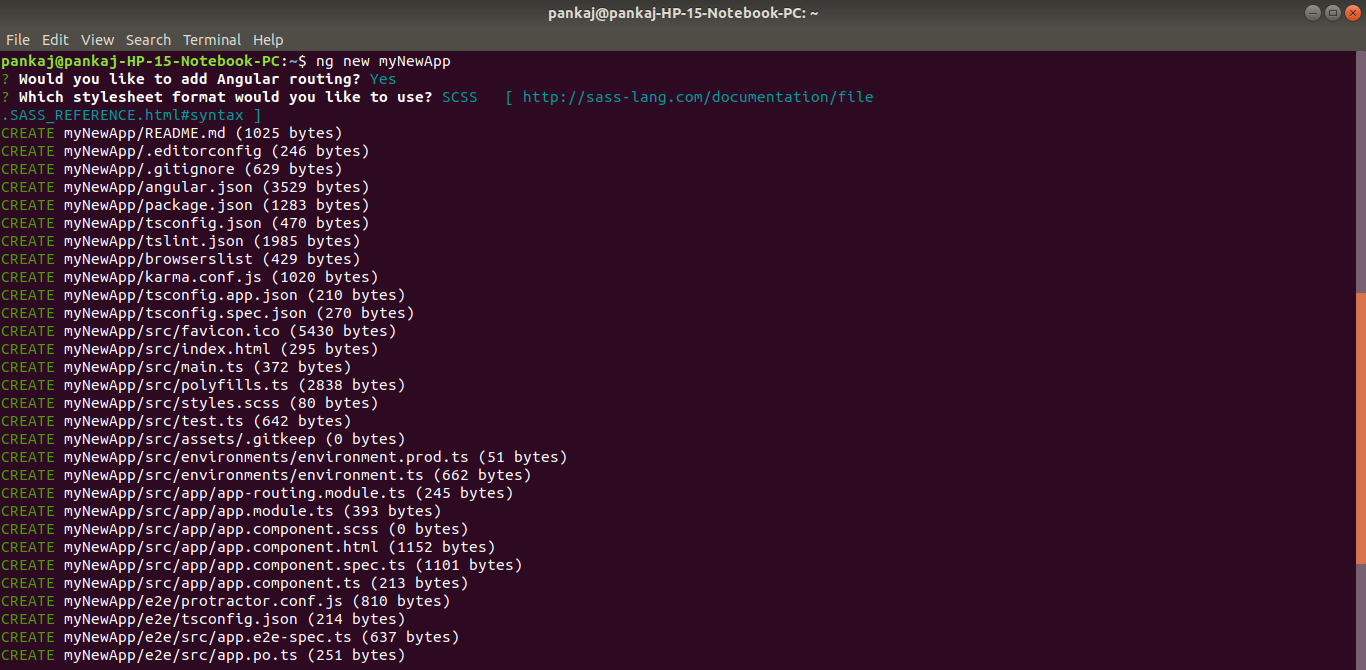Click the myNewApp/src/styles.scss line

189,403
